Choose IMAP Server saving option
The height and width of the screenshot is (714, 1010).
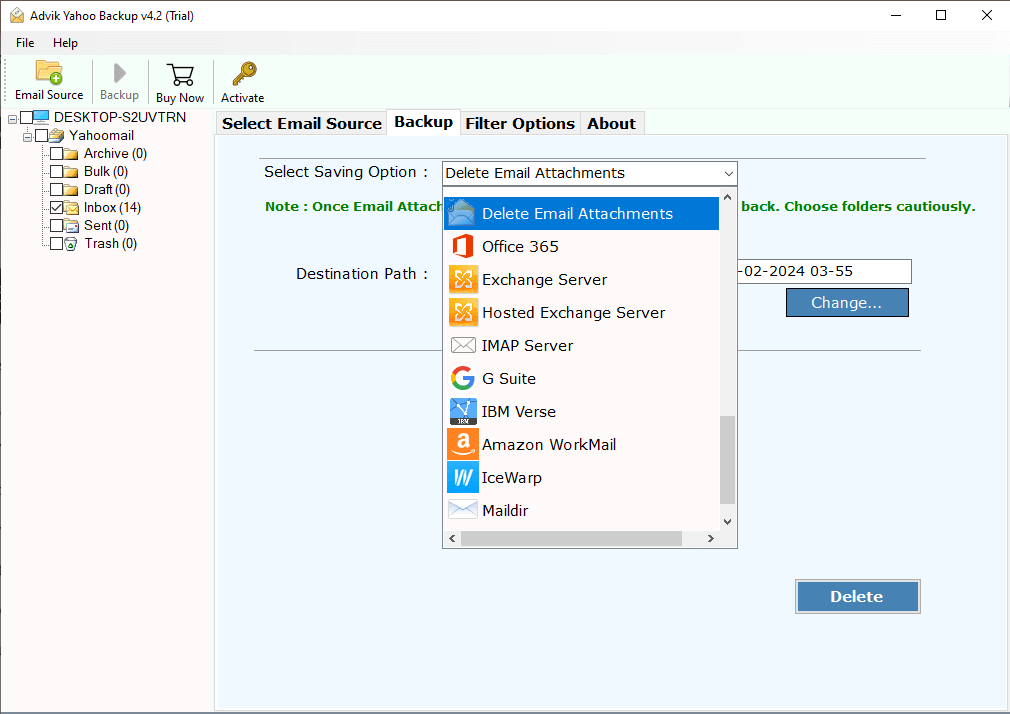[581, 345]
